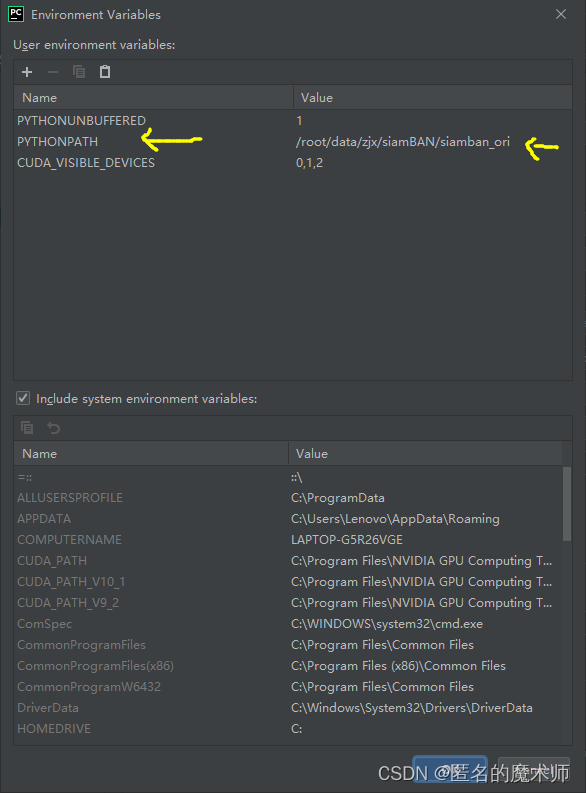Select CommonProgramW6432 system variable
The height and width of the screenshot is (793, 586).
(89, 687)
